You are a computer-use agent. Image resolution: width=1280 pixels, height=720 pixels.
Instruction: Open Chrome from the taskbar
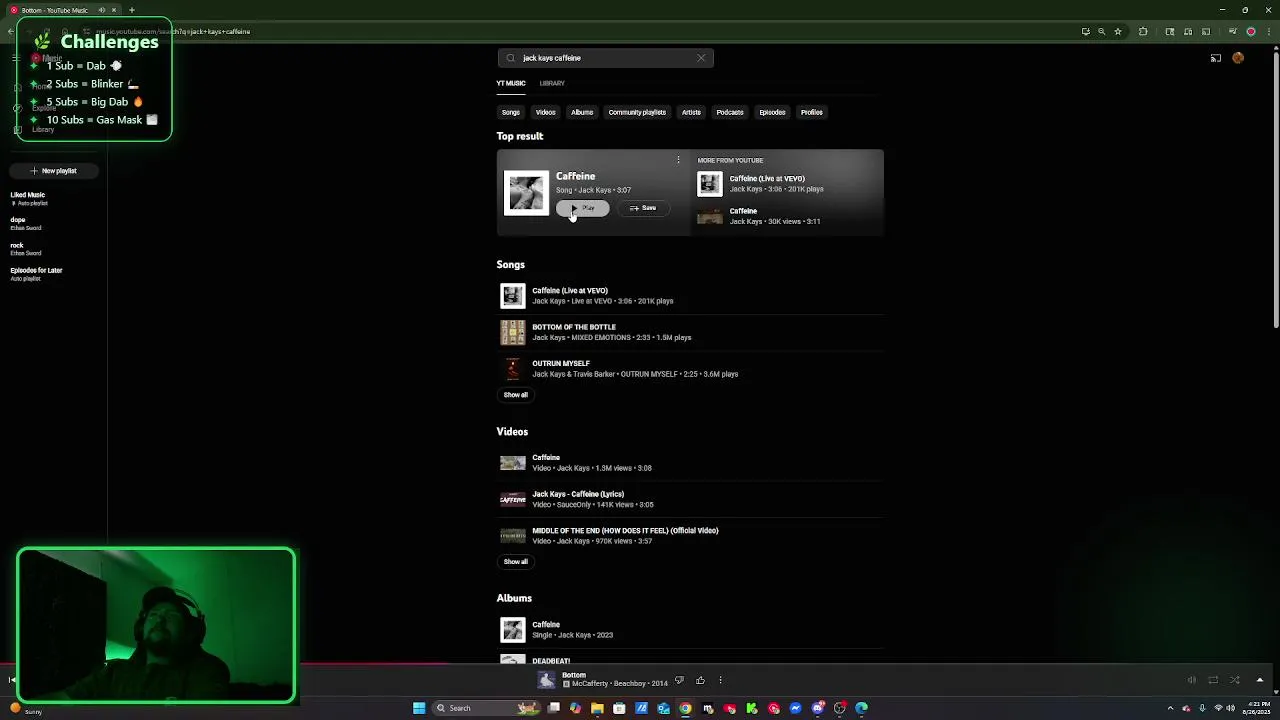pyautogui.click(x=685, y=708)
